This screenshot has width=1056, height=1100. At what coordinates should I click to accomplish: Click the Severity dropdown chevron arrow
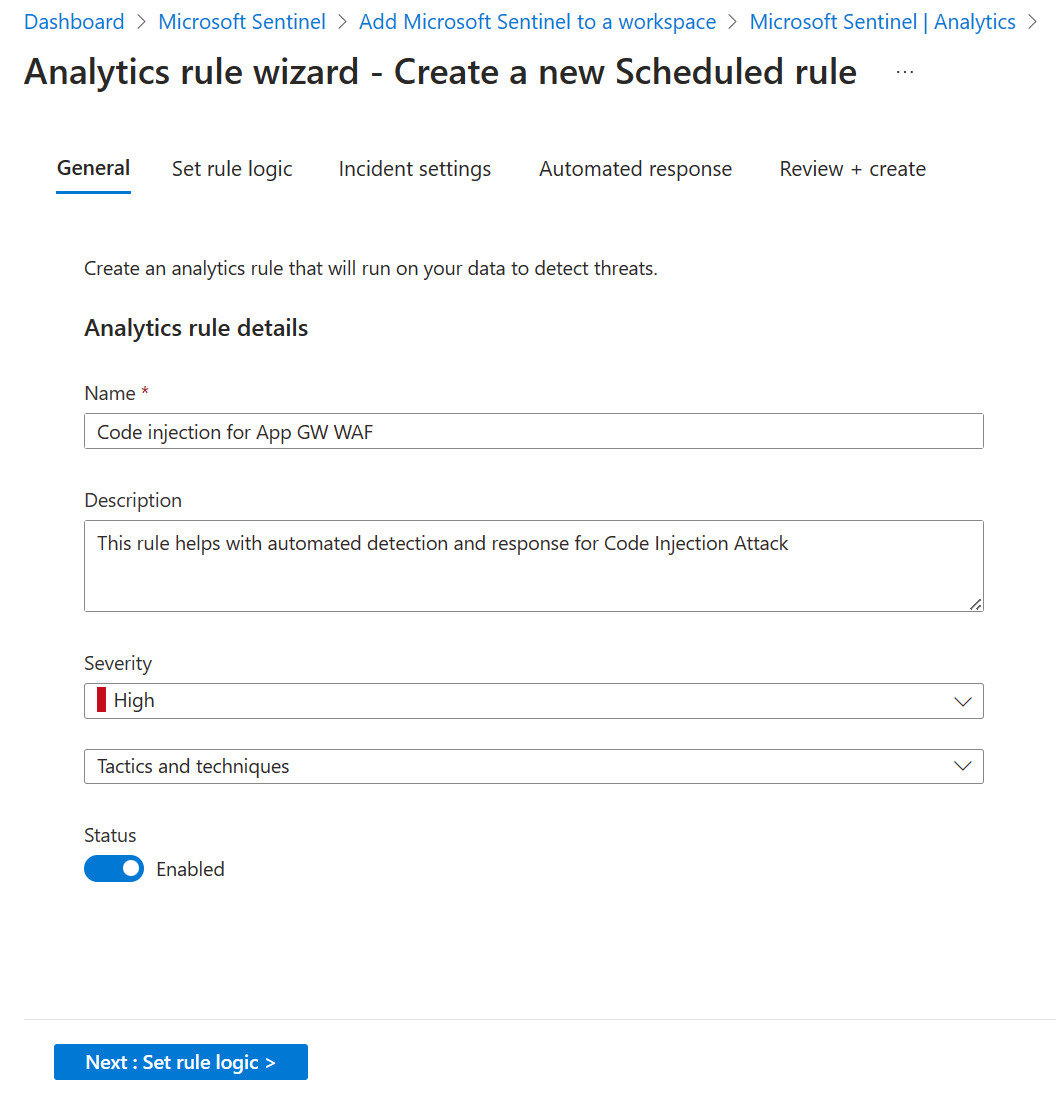click(963, 701)
